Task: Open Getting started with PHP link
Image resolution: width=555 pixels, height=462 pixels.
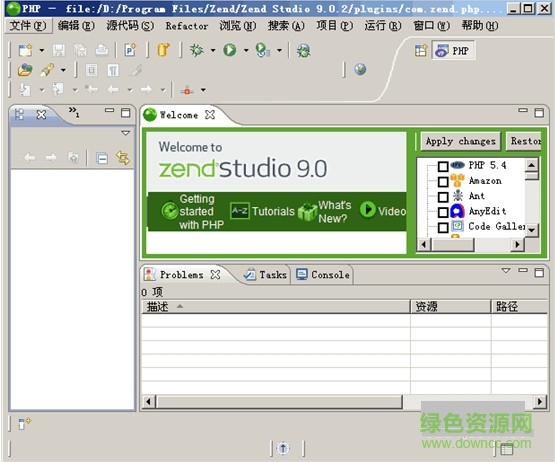Action: click(201, 212)
